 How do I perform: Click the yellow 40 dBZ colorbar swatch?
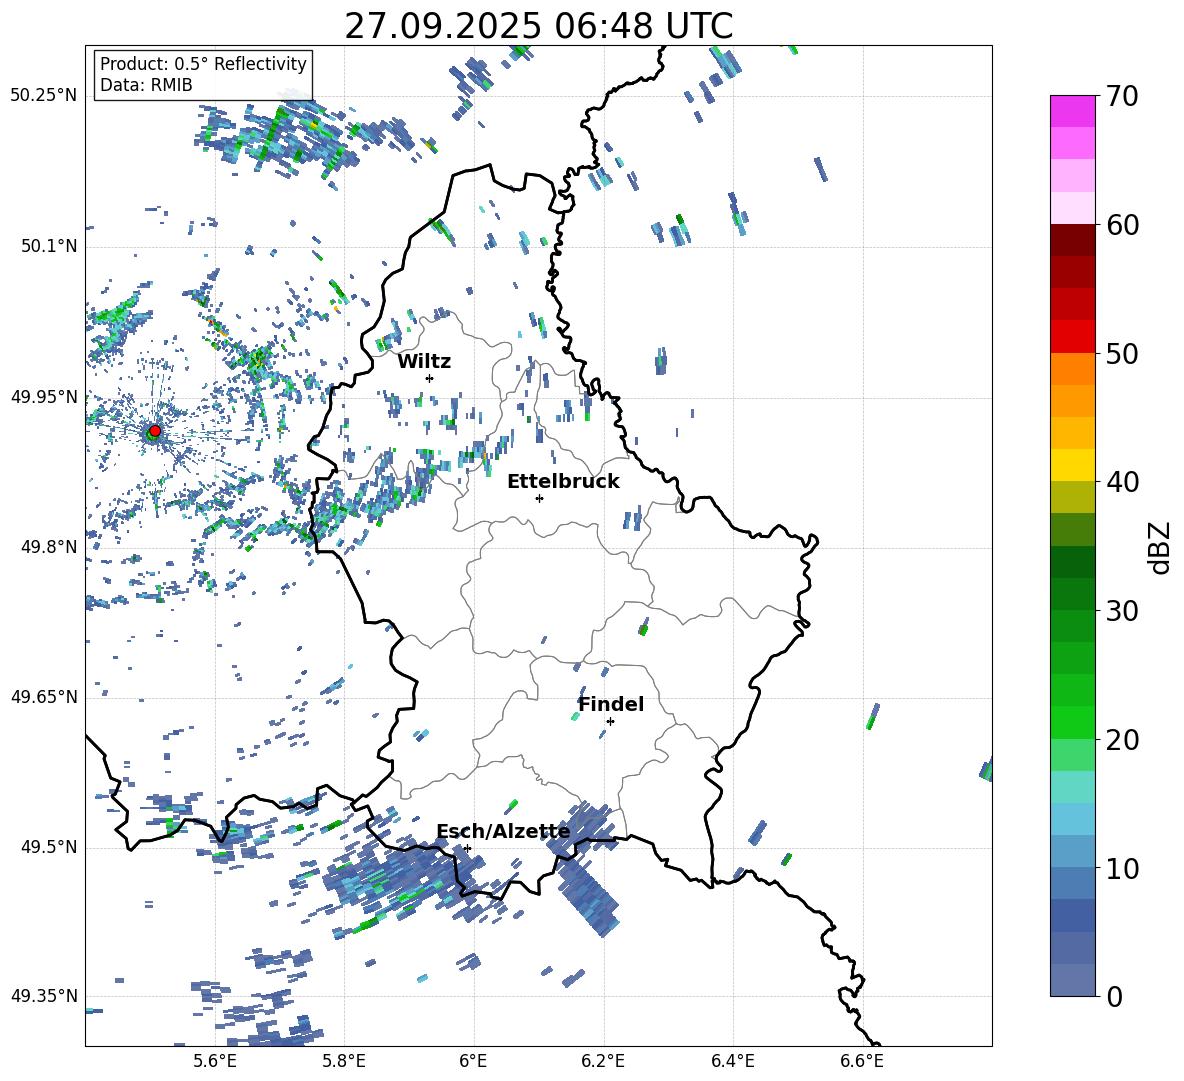point(1072,465)
